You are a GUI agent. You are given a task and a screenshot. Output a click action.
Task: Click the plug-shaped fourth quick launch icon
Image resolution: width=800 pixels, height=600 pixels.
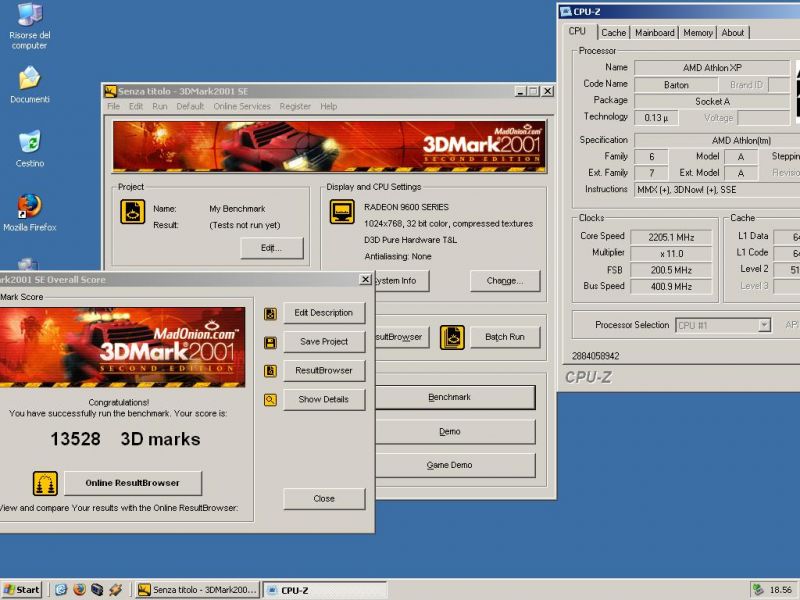point(115,590)
